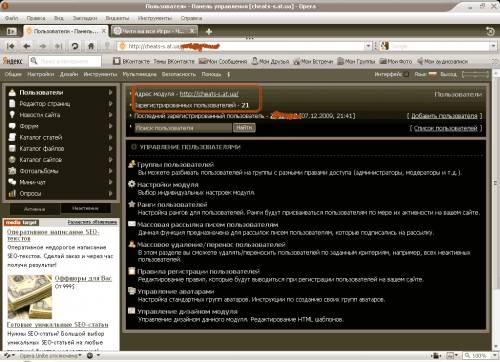This screenshot has width=500, height=362.
Task: Go back with the left arrow icon
Action: pos(27,46)
